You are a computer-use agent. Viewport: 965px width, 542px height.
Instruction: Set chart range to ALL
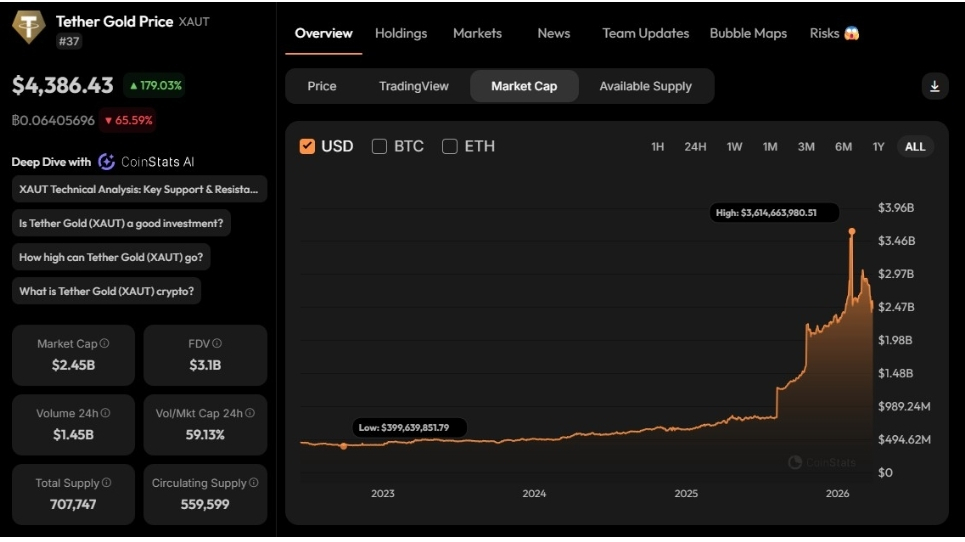915,146
